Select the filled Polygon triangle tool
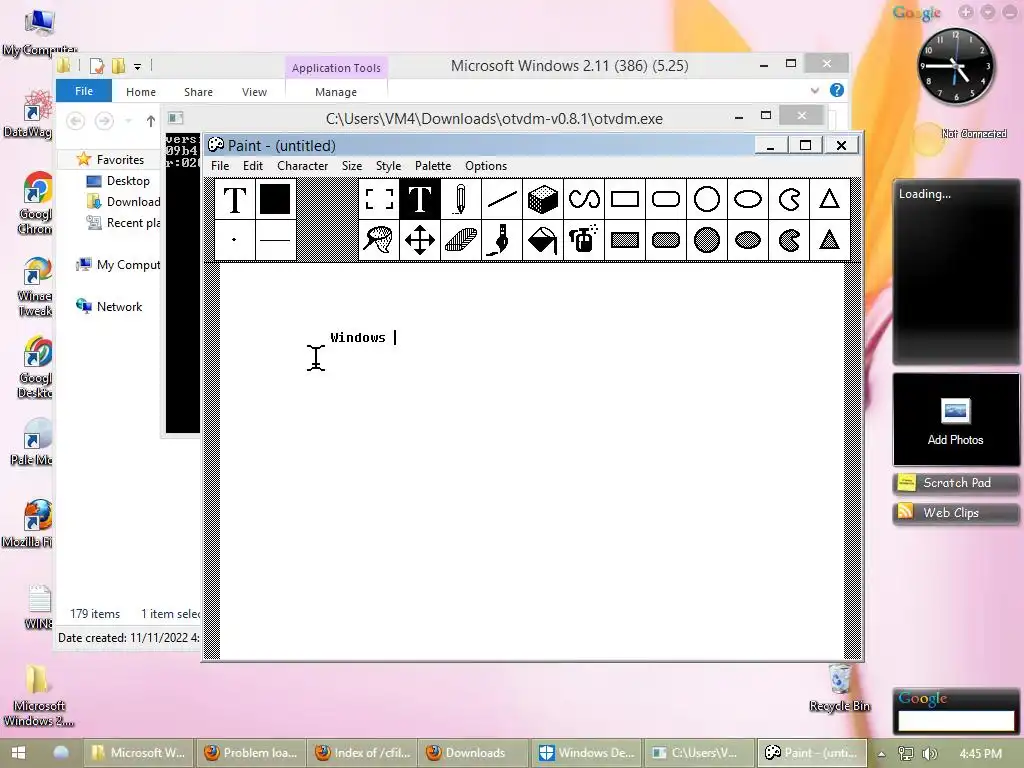 [x=830, y=240]
